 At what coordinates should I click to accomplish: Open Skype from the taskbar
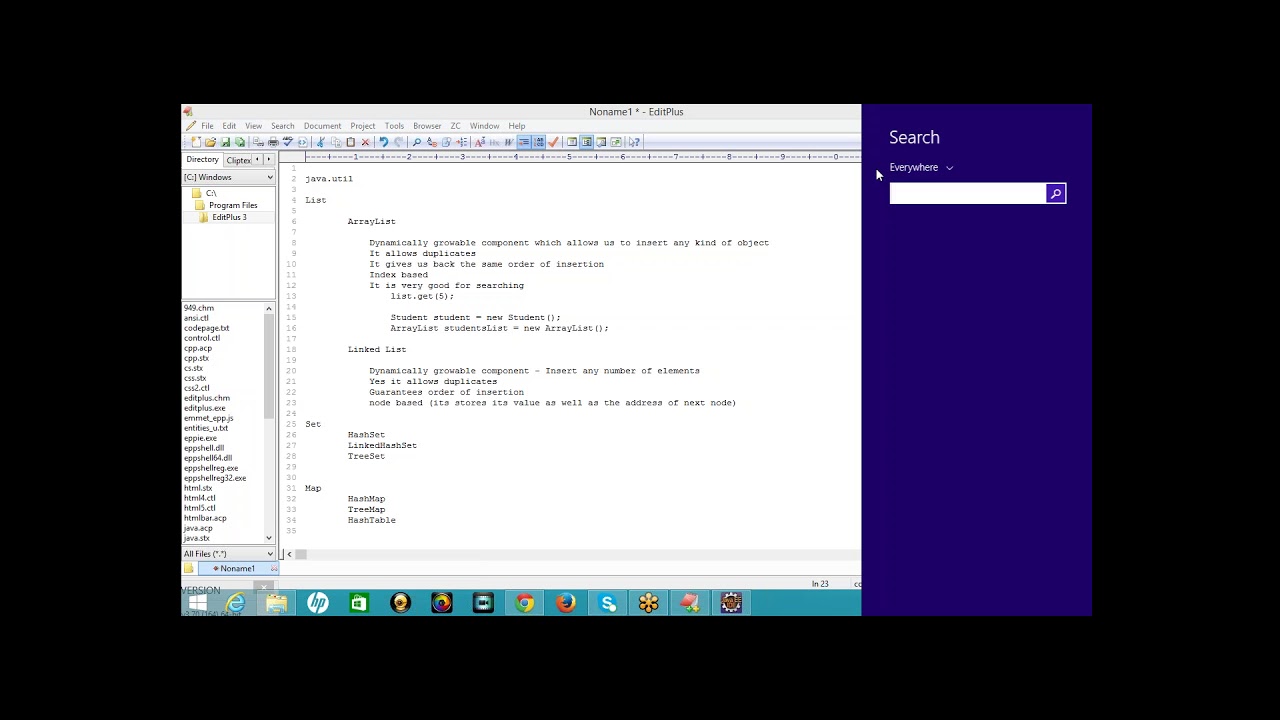[607, 603]
